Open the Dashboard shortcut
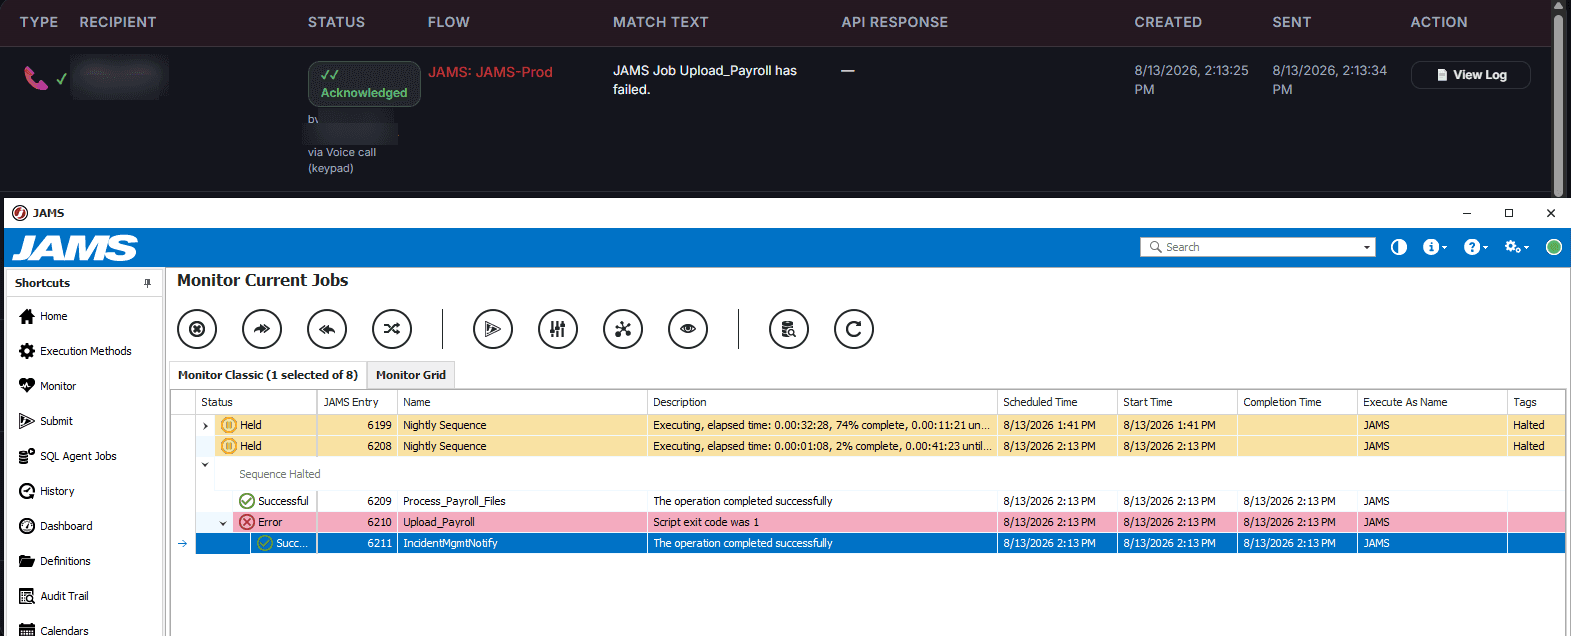1571x636 pixels. [x=56, y=526]
